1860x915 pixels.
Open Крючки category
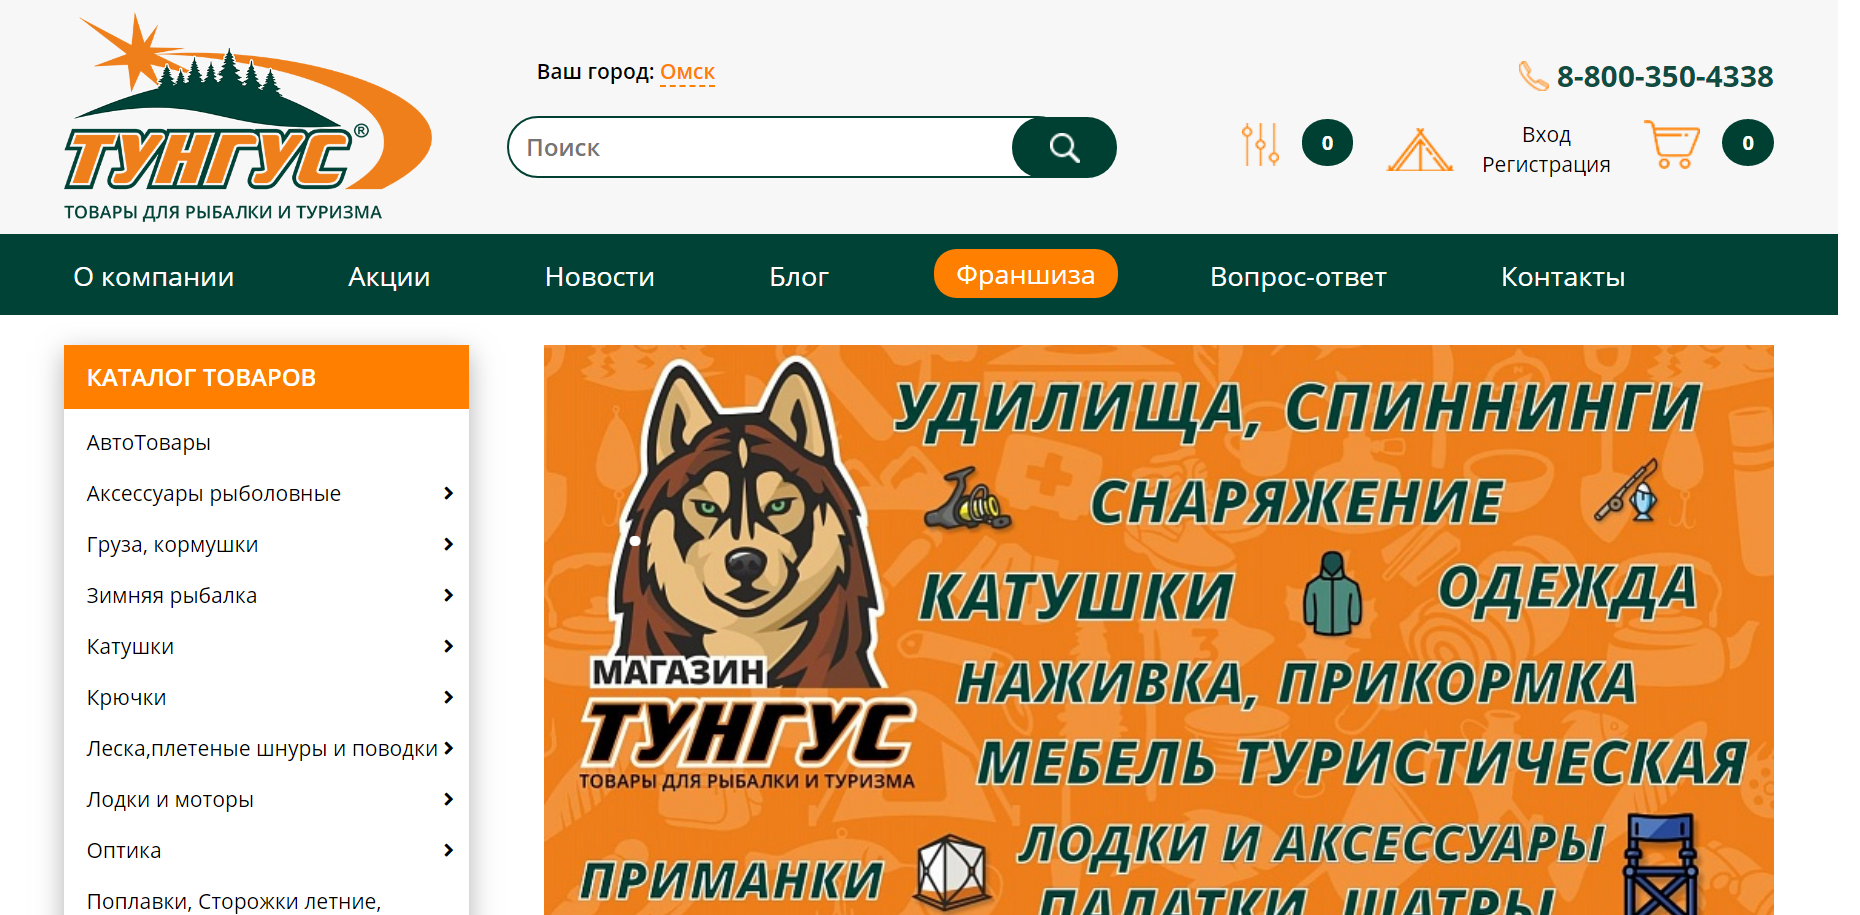point(126,698)
